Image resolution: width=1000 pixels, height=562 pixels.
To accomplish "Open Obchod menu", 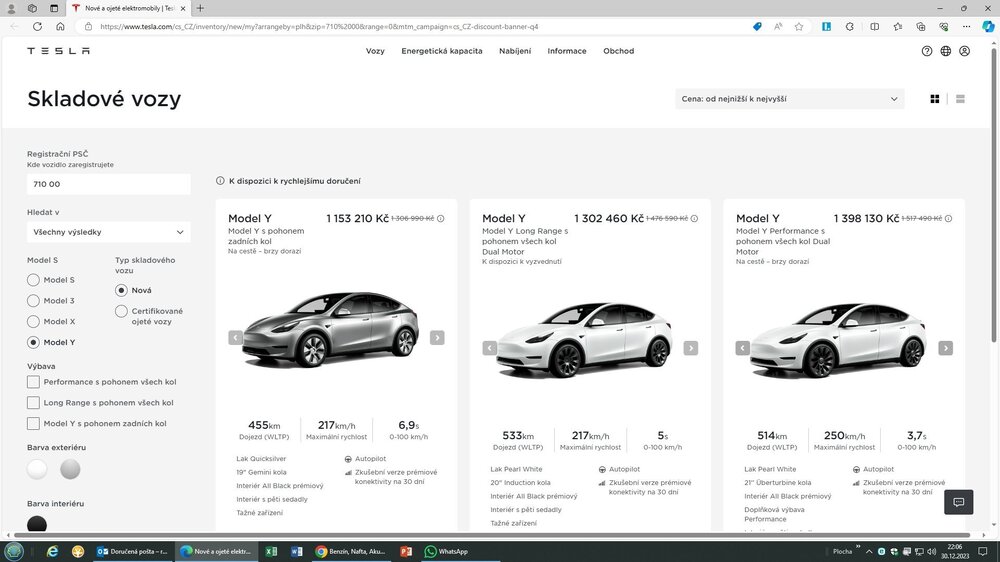I will 619,51.
